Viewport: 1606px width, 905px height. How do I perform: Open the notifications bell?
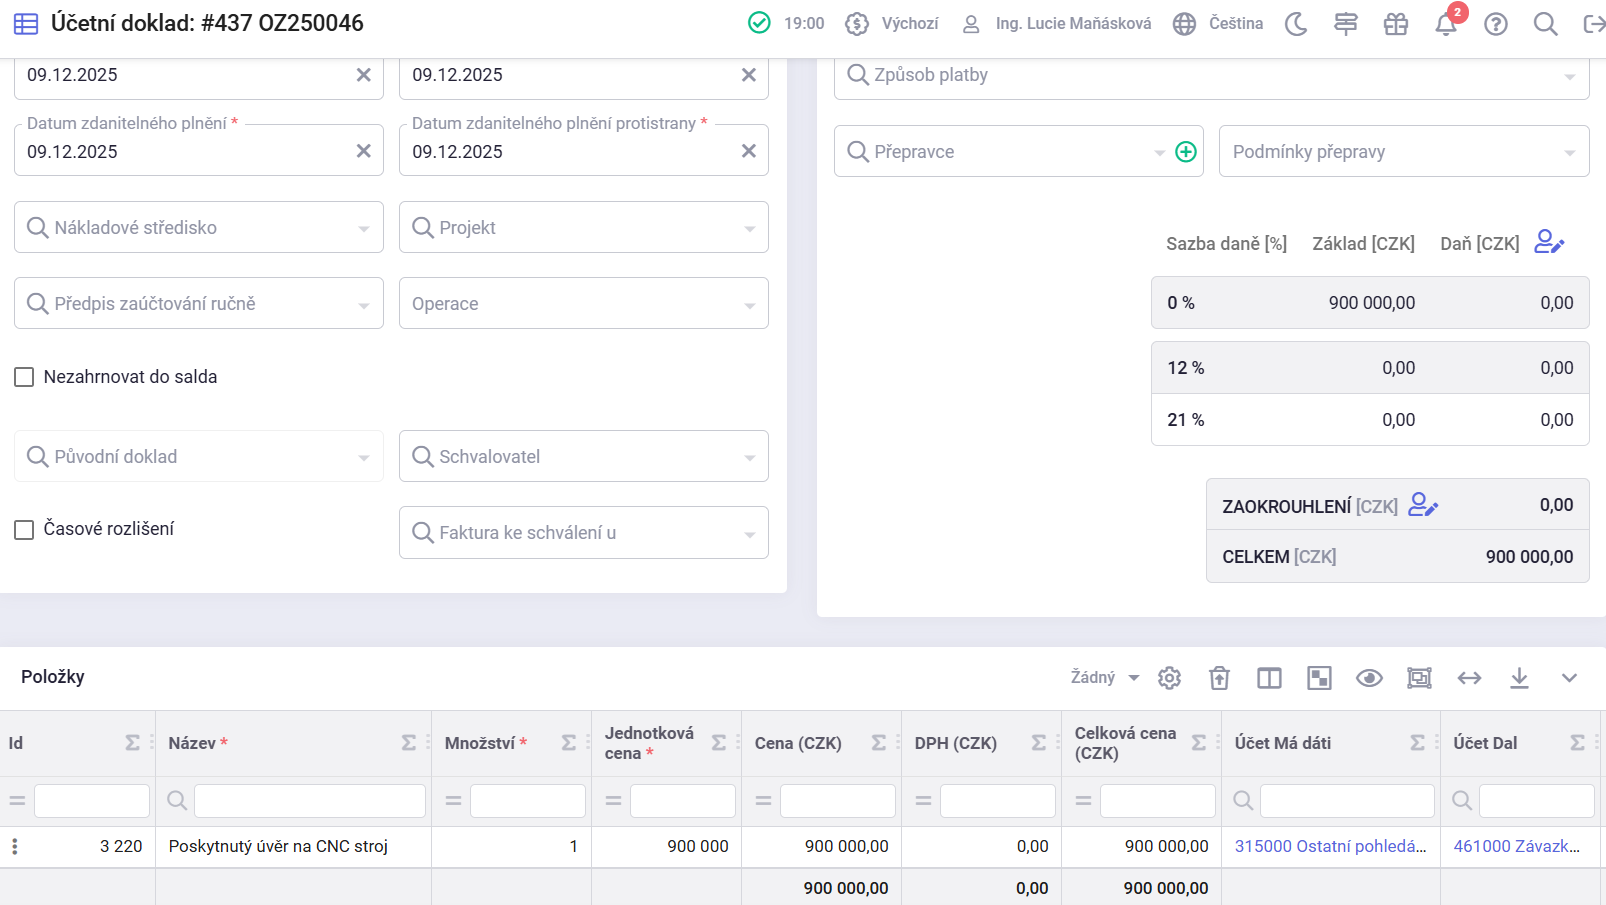coord(1445,24)
